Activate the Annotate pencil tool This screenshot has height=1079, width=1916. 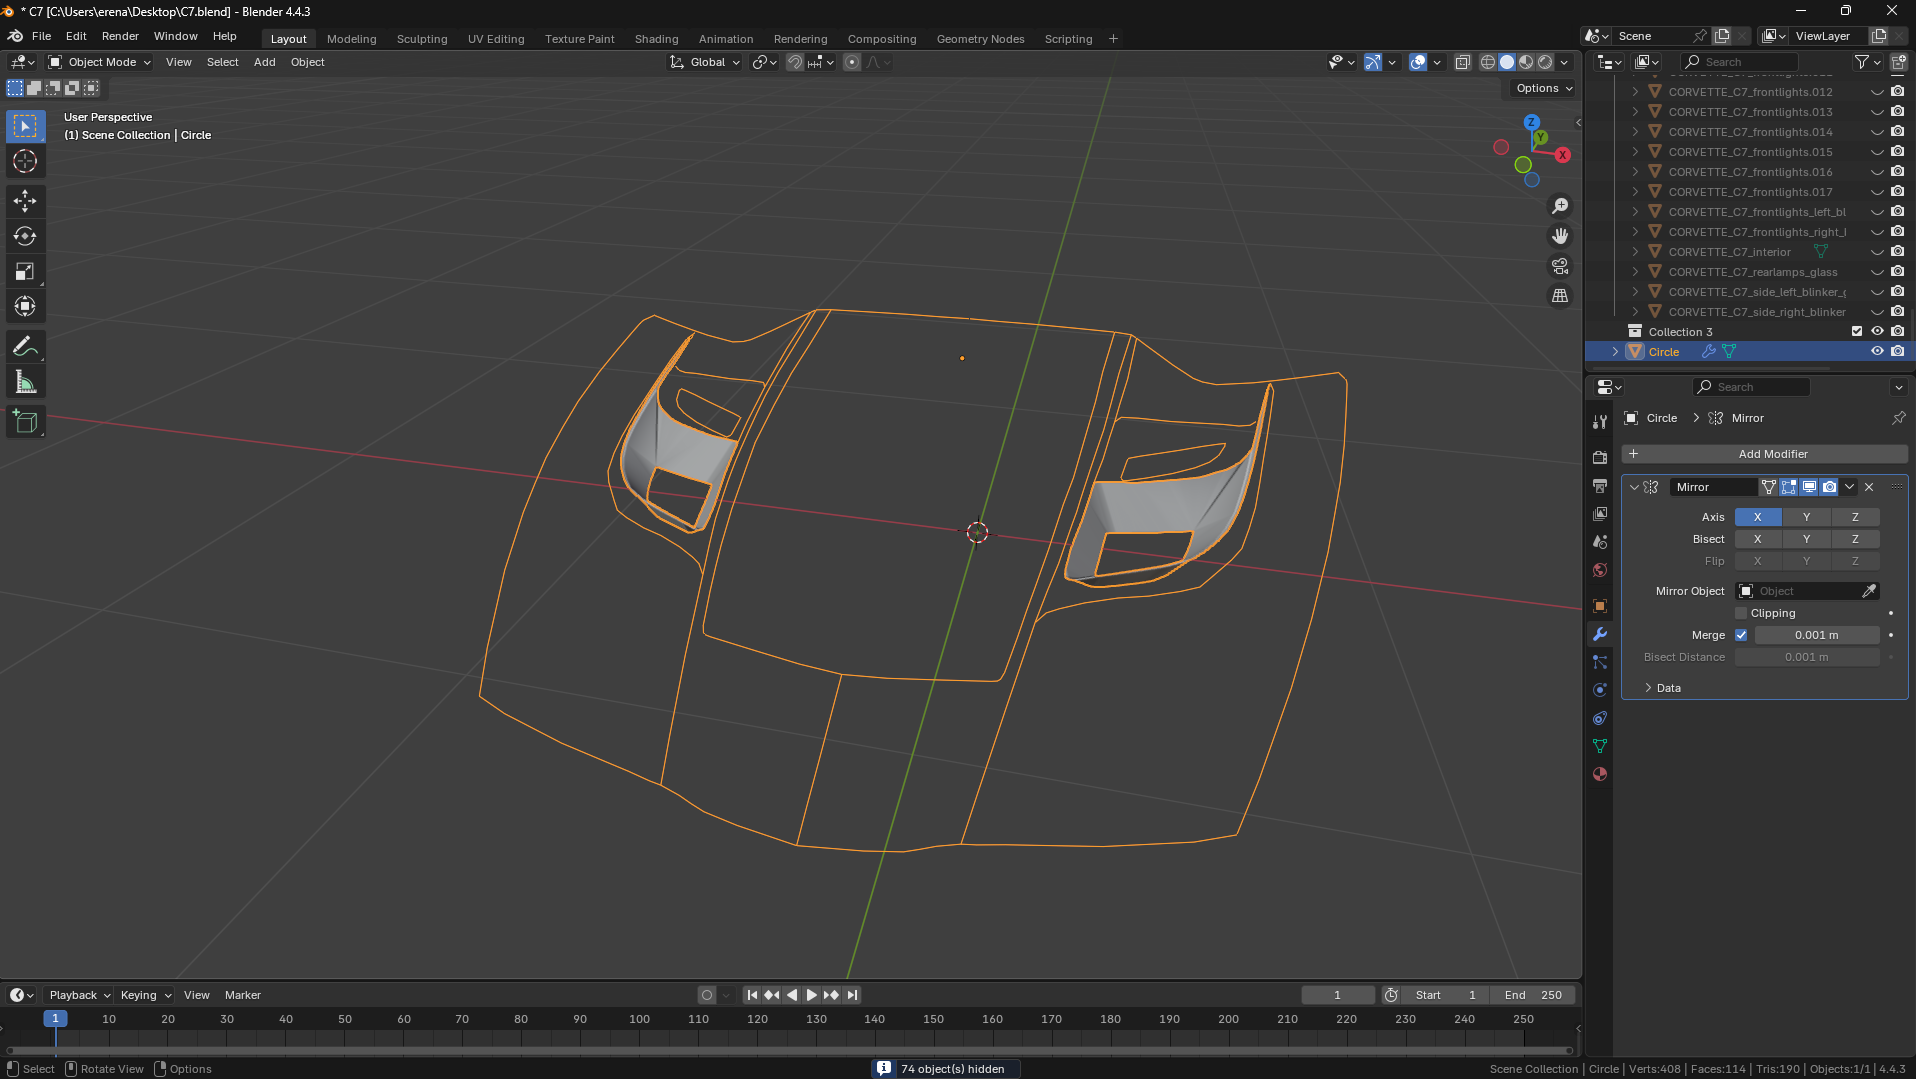click(25, 347)
